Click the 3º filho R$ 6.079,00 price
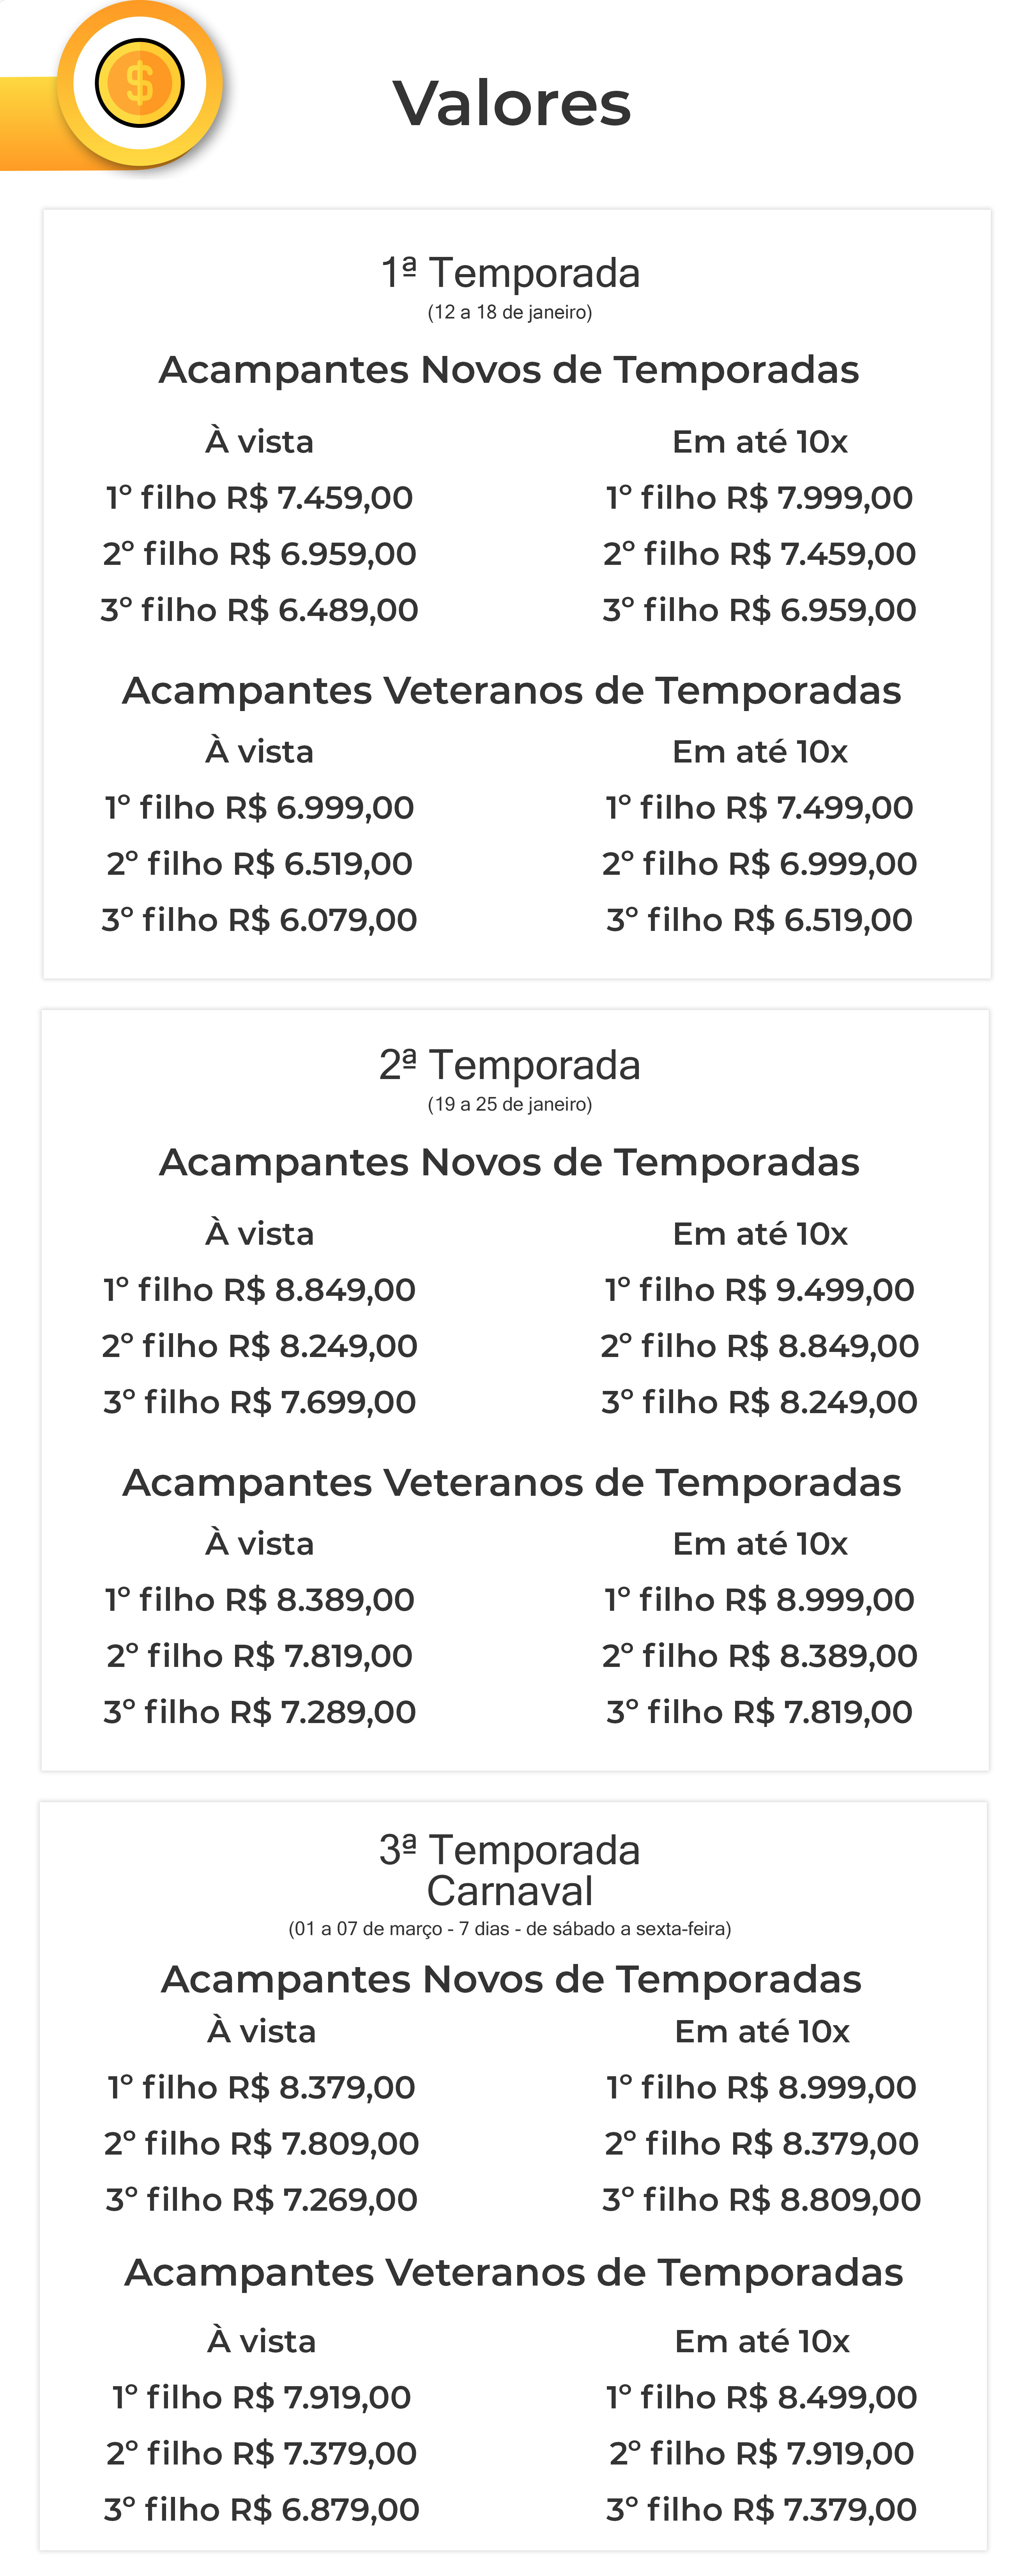 (259, 919)
